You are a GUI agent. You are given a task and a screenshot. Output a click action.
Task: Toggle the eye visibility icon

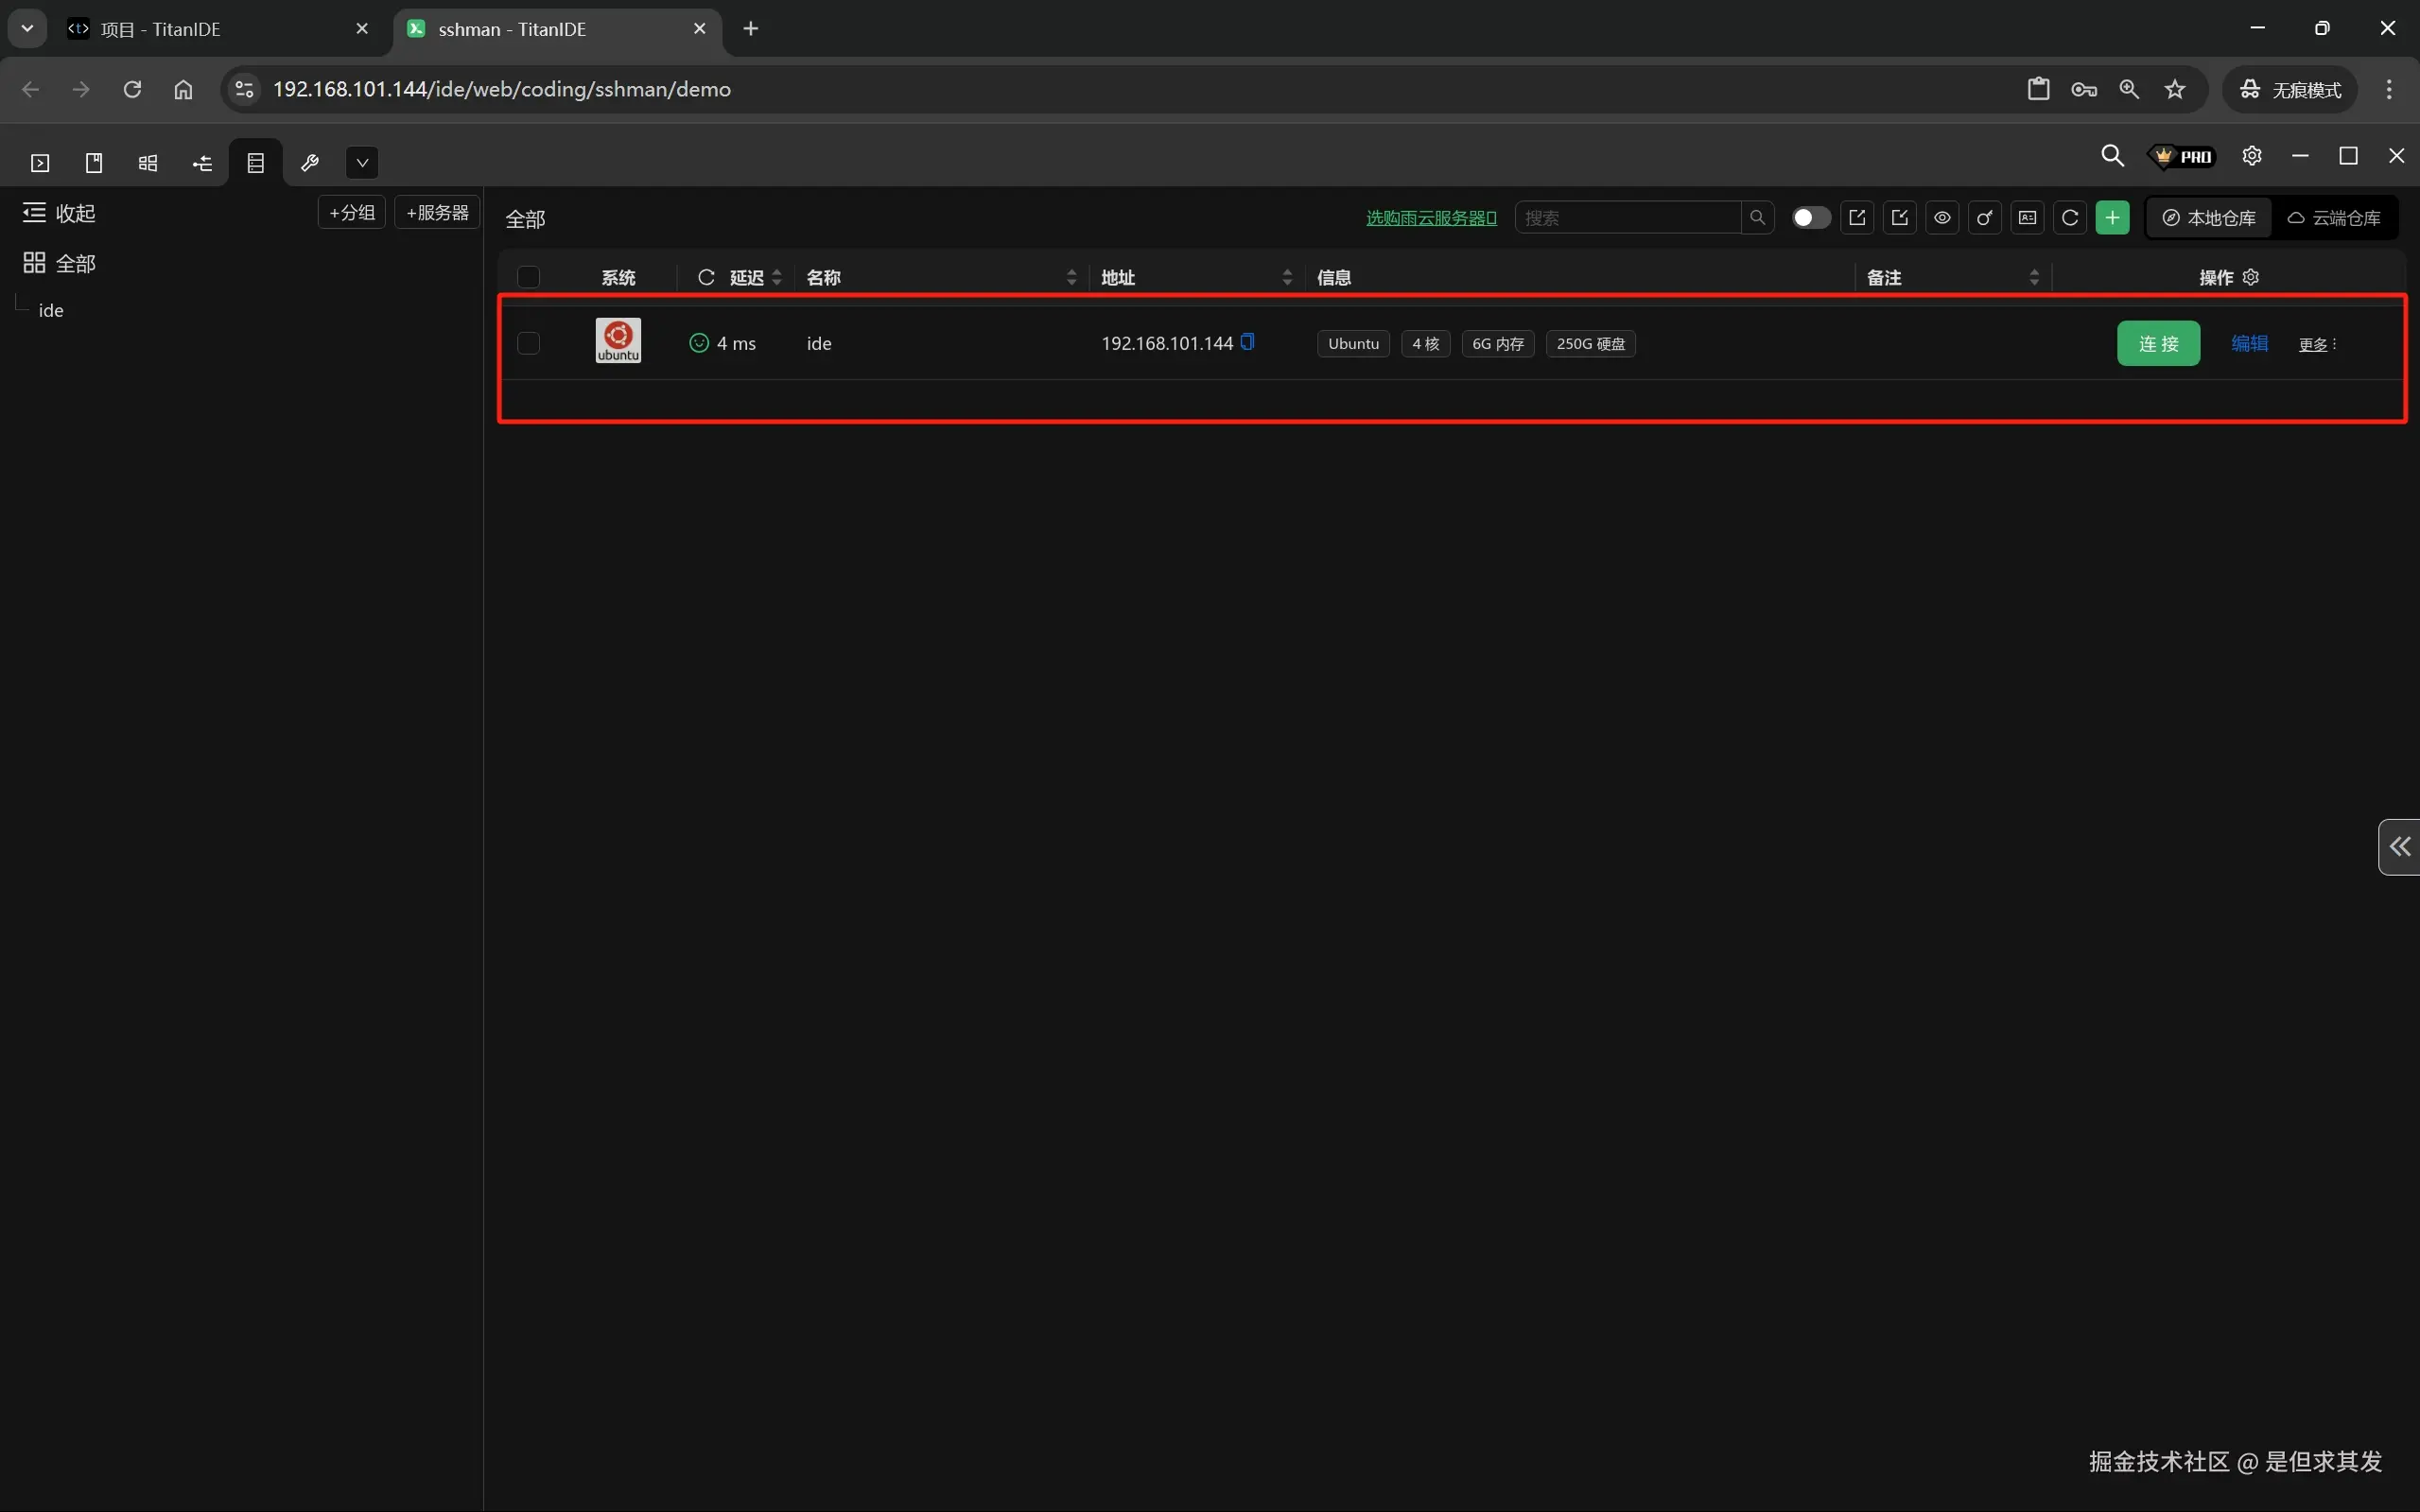click(x=1942, y=218)
